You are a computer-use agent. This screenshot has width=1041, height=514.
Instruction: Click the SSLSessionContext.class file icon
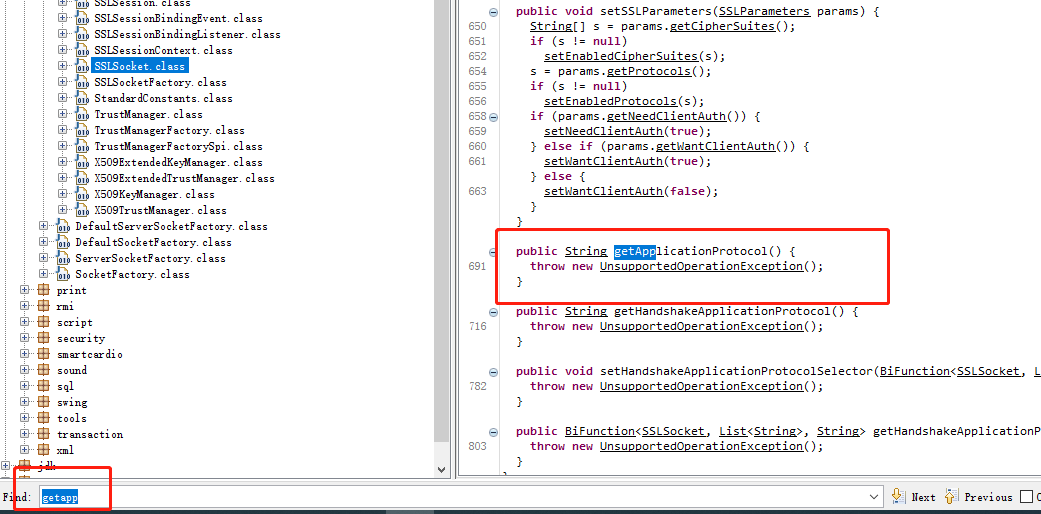click(x=82, y=50)
